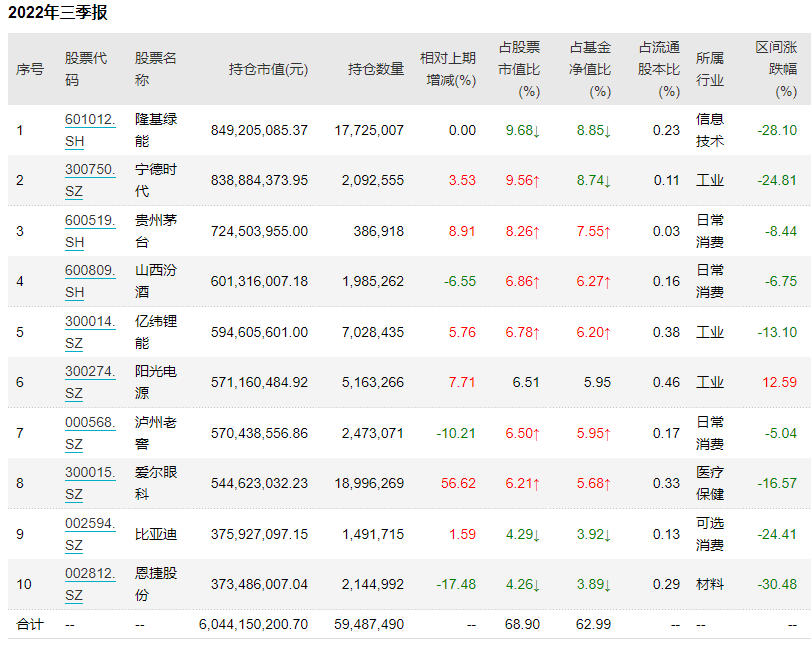Viewport: 811px width, 649px height.
Task: Click the 2022年三季报 report heading
Action: pyautogui.click(x=58, y=13)
